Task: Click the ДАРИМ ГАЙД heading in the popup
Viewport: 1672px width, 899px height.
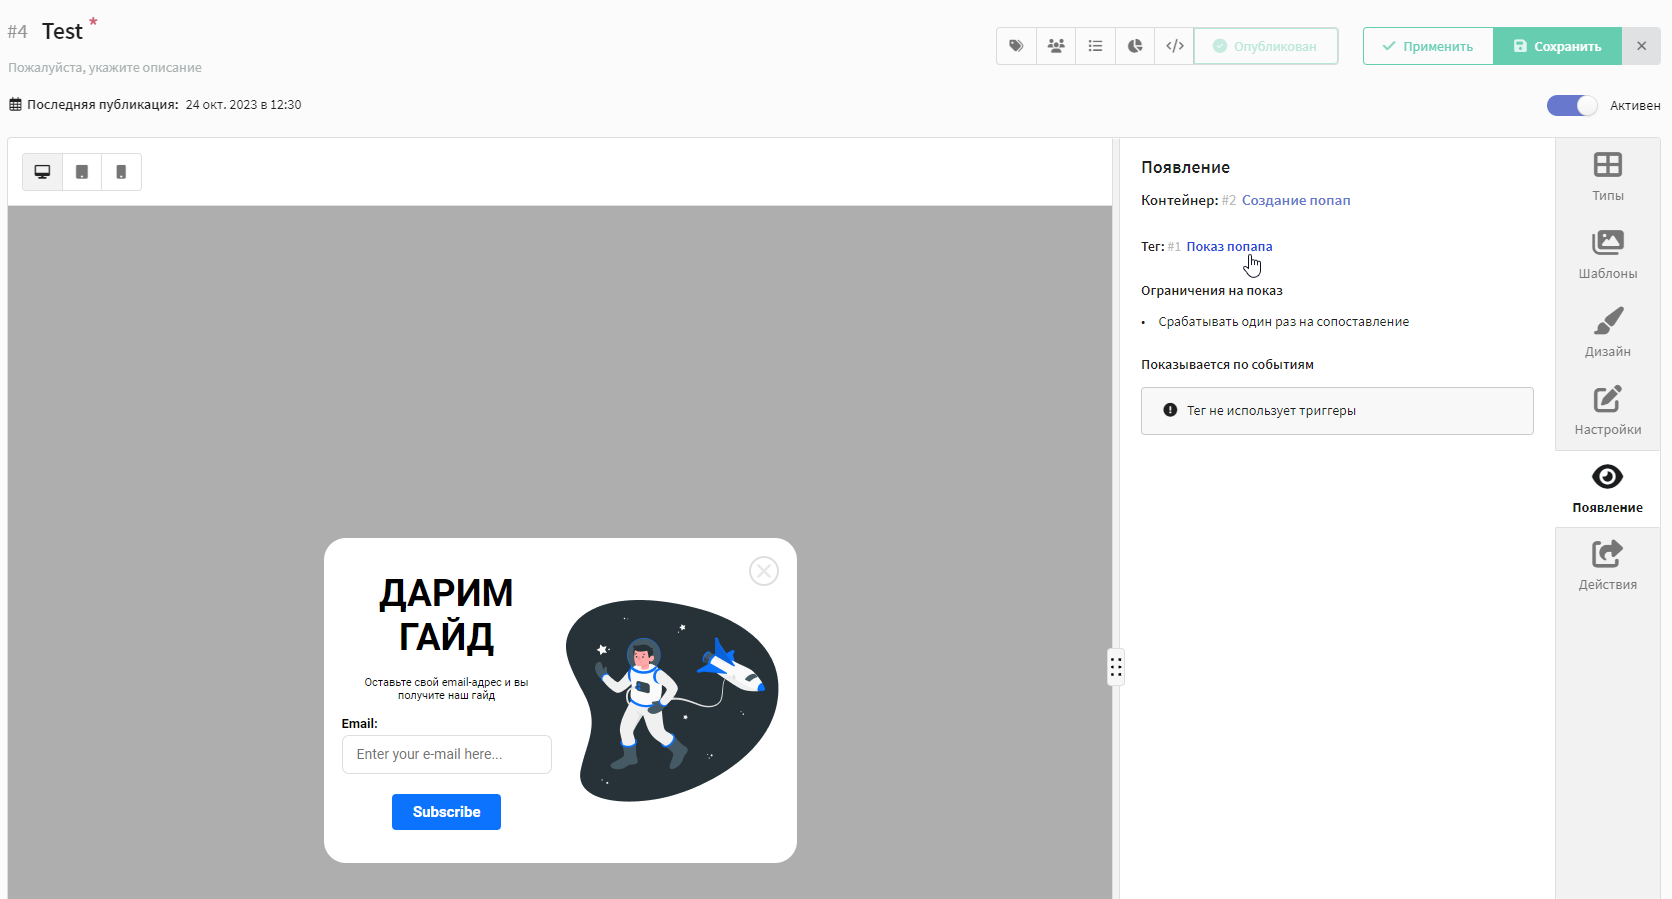Action: tap(446, 615)
